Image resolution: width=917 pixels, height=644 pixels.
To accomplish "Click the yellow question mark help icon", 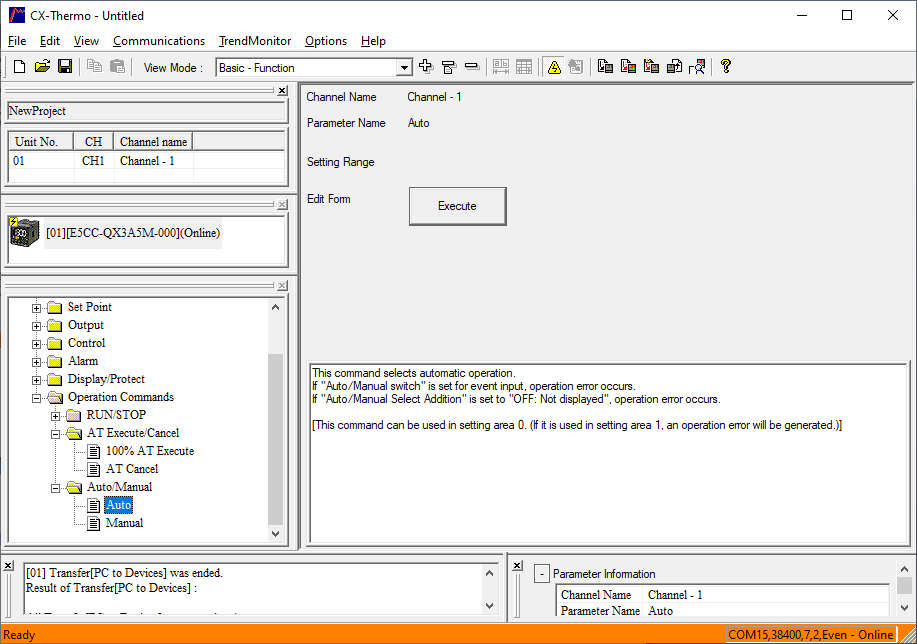I will click(726, 67).
